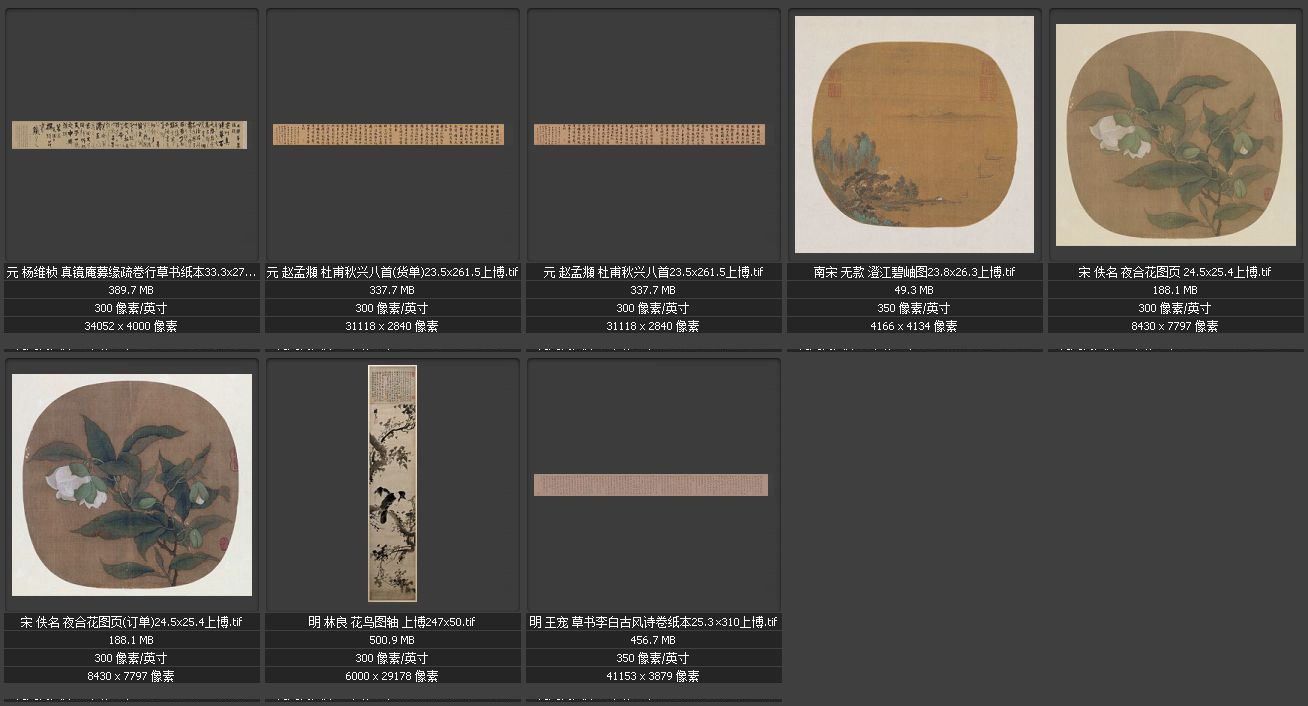
Task: Click the 500.9 MB file size label
Action: [x=392, y=640]
